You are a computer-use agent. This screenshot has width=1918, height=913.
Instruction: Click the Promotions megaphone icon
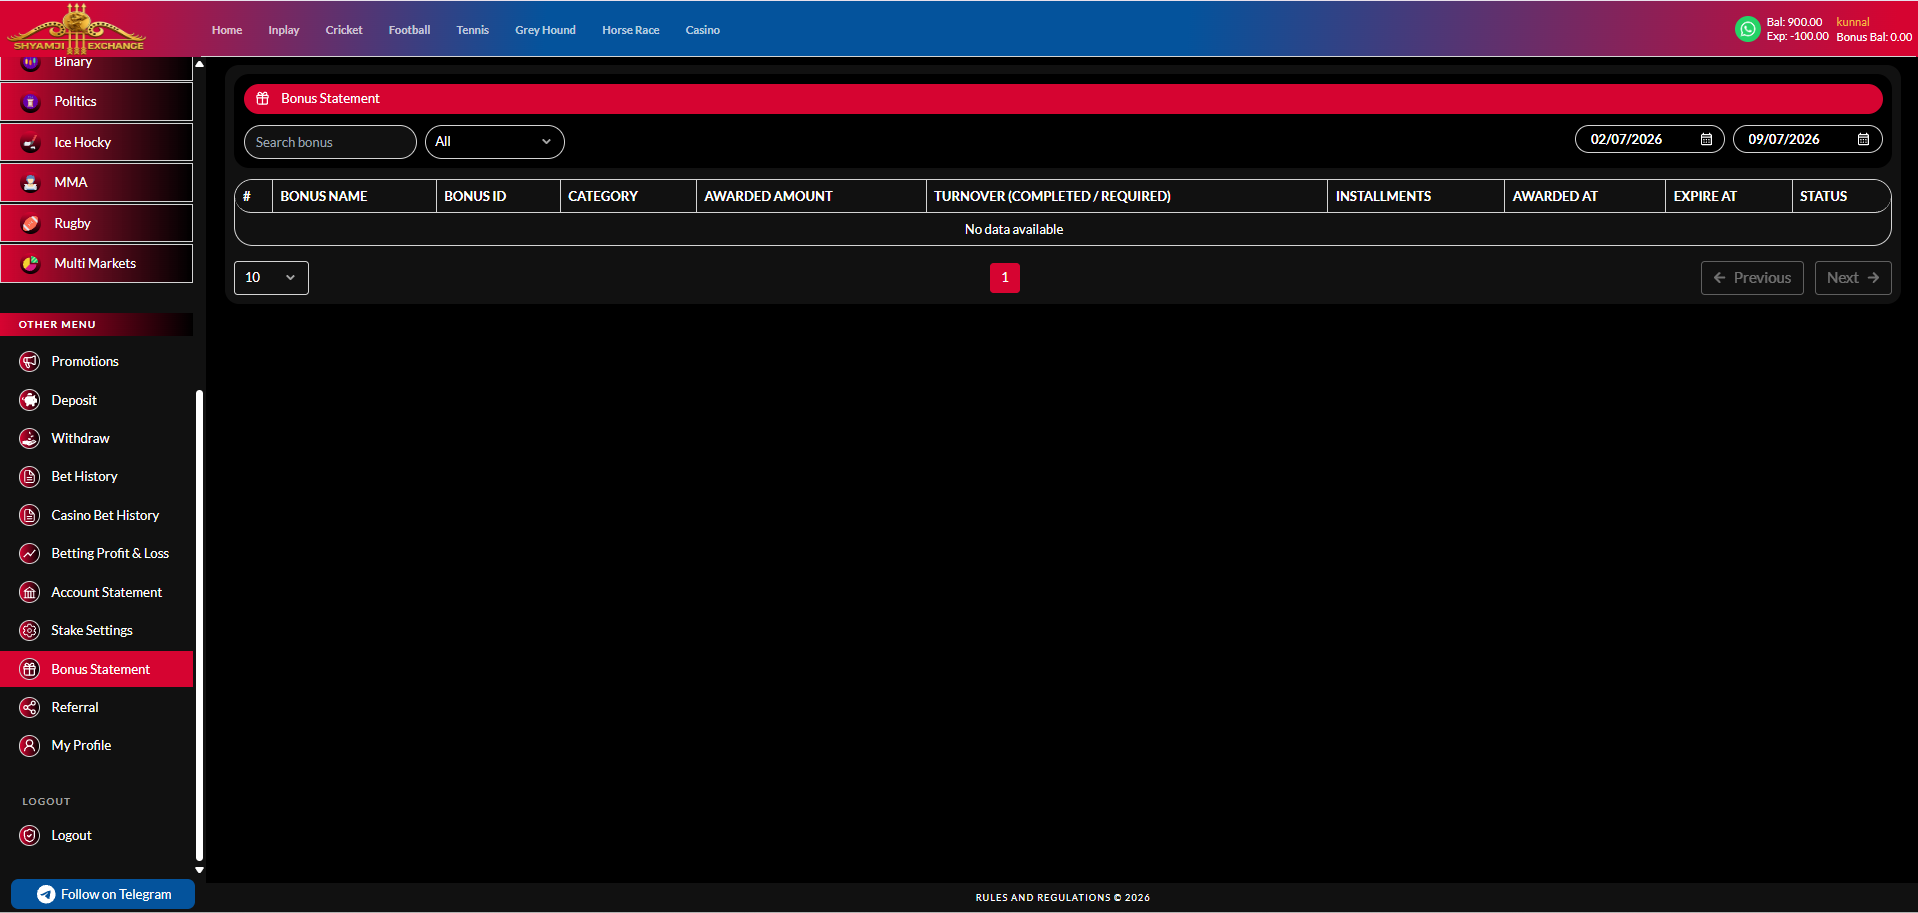coord(30,362)
